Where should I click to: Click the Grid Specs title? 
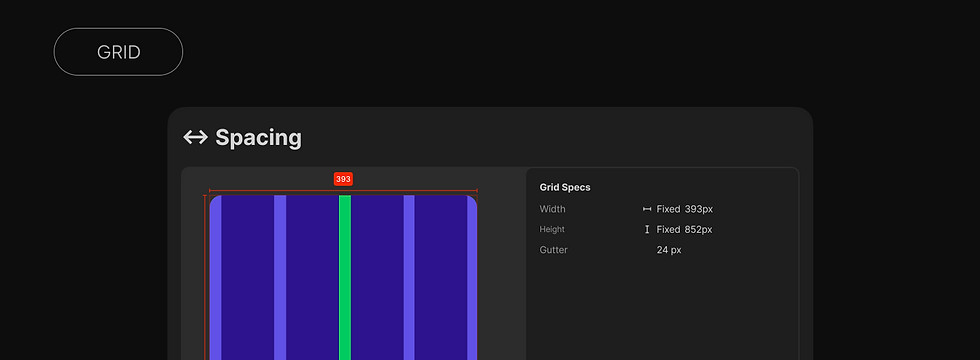click(x=565, y=188)
